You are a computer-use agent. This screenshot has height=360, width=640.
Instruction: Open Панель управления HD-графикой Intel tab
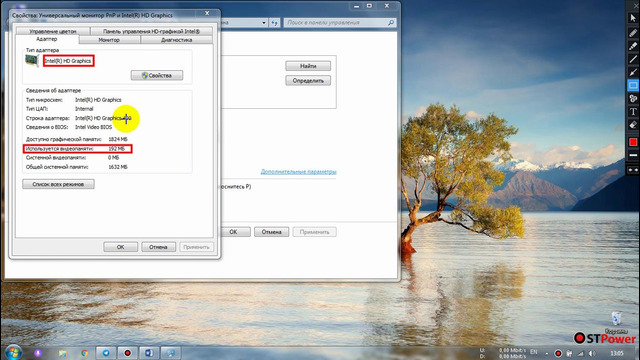151,31
